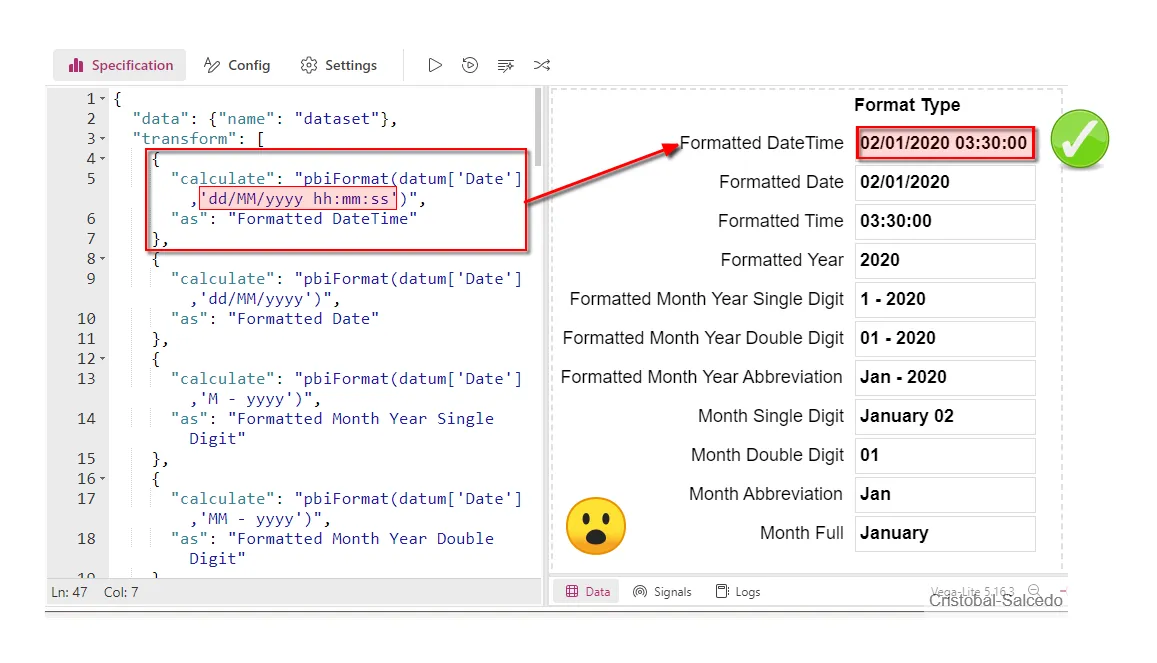
Task: Click the zoom out magnifier icon
Action: coord(1033,590)
